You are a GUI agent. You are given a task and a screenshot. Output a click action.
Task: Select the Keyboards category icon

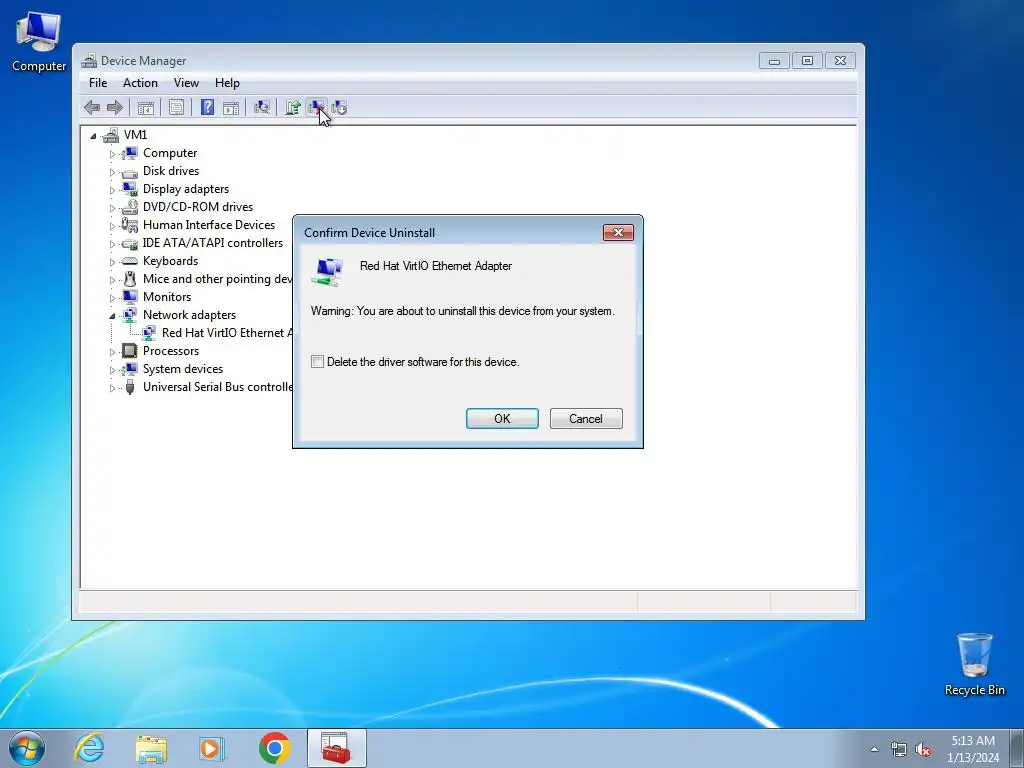[x=129, y=261]
